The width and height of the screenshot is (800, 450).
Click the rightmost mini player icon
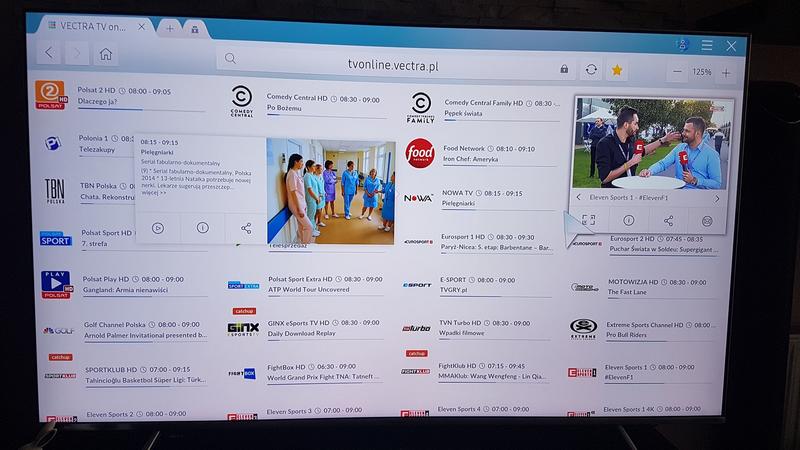pyautogui.click(x=707, y=221)
